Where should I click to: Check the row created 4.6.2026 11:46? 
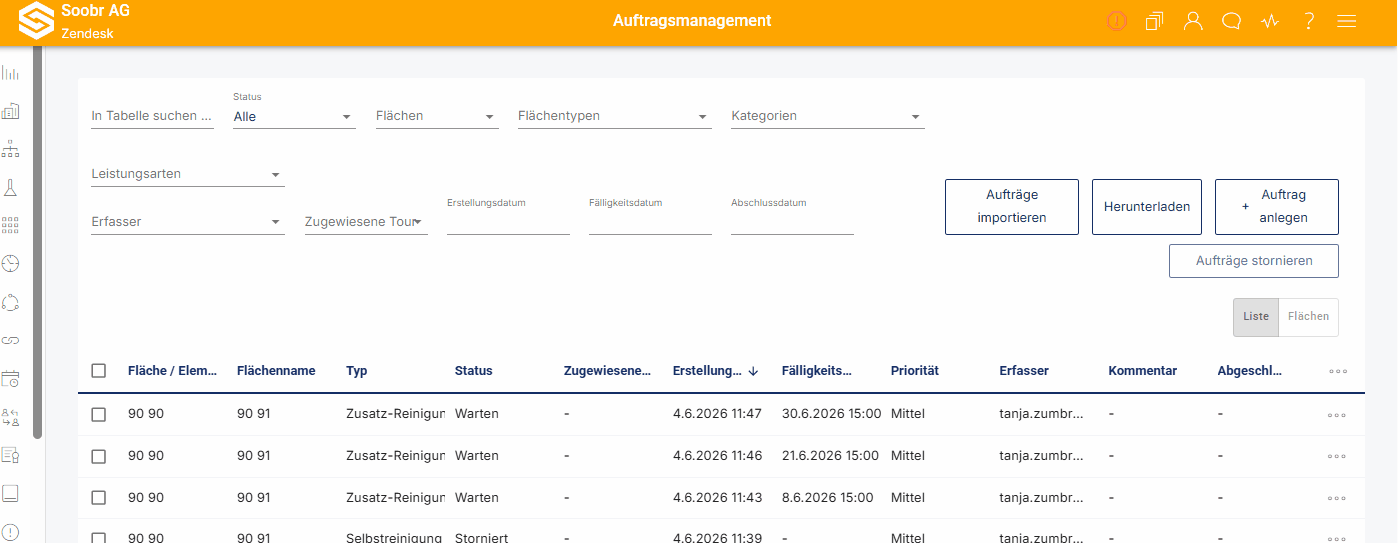point(99,456)
